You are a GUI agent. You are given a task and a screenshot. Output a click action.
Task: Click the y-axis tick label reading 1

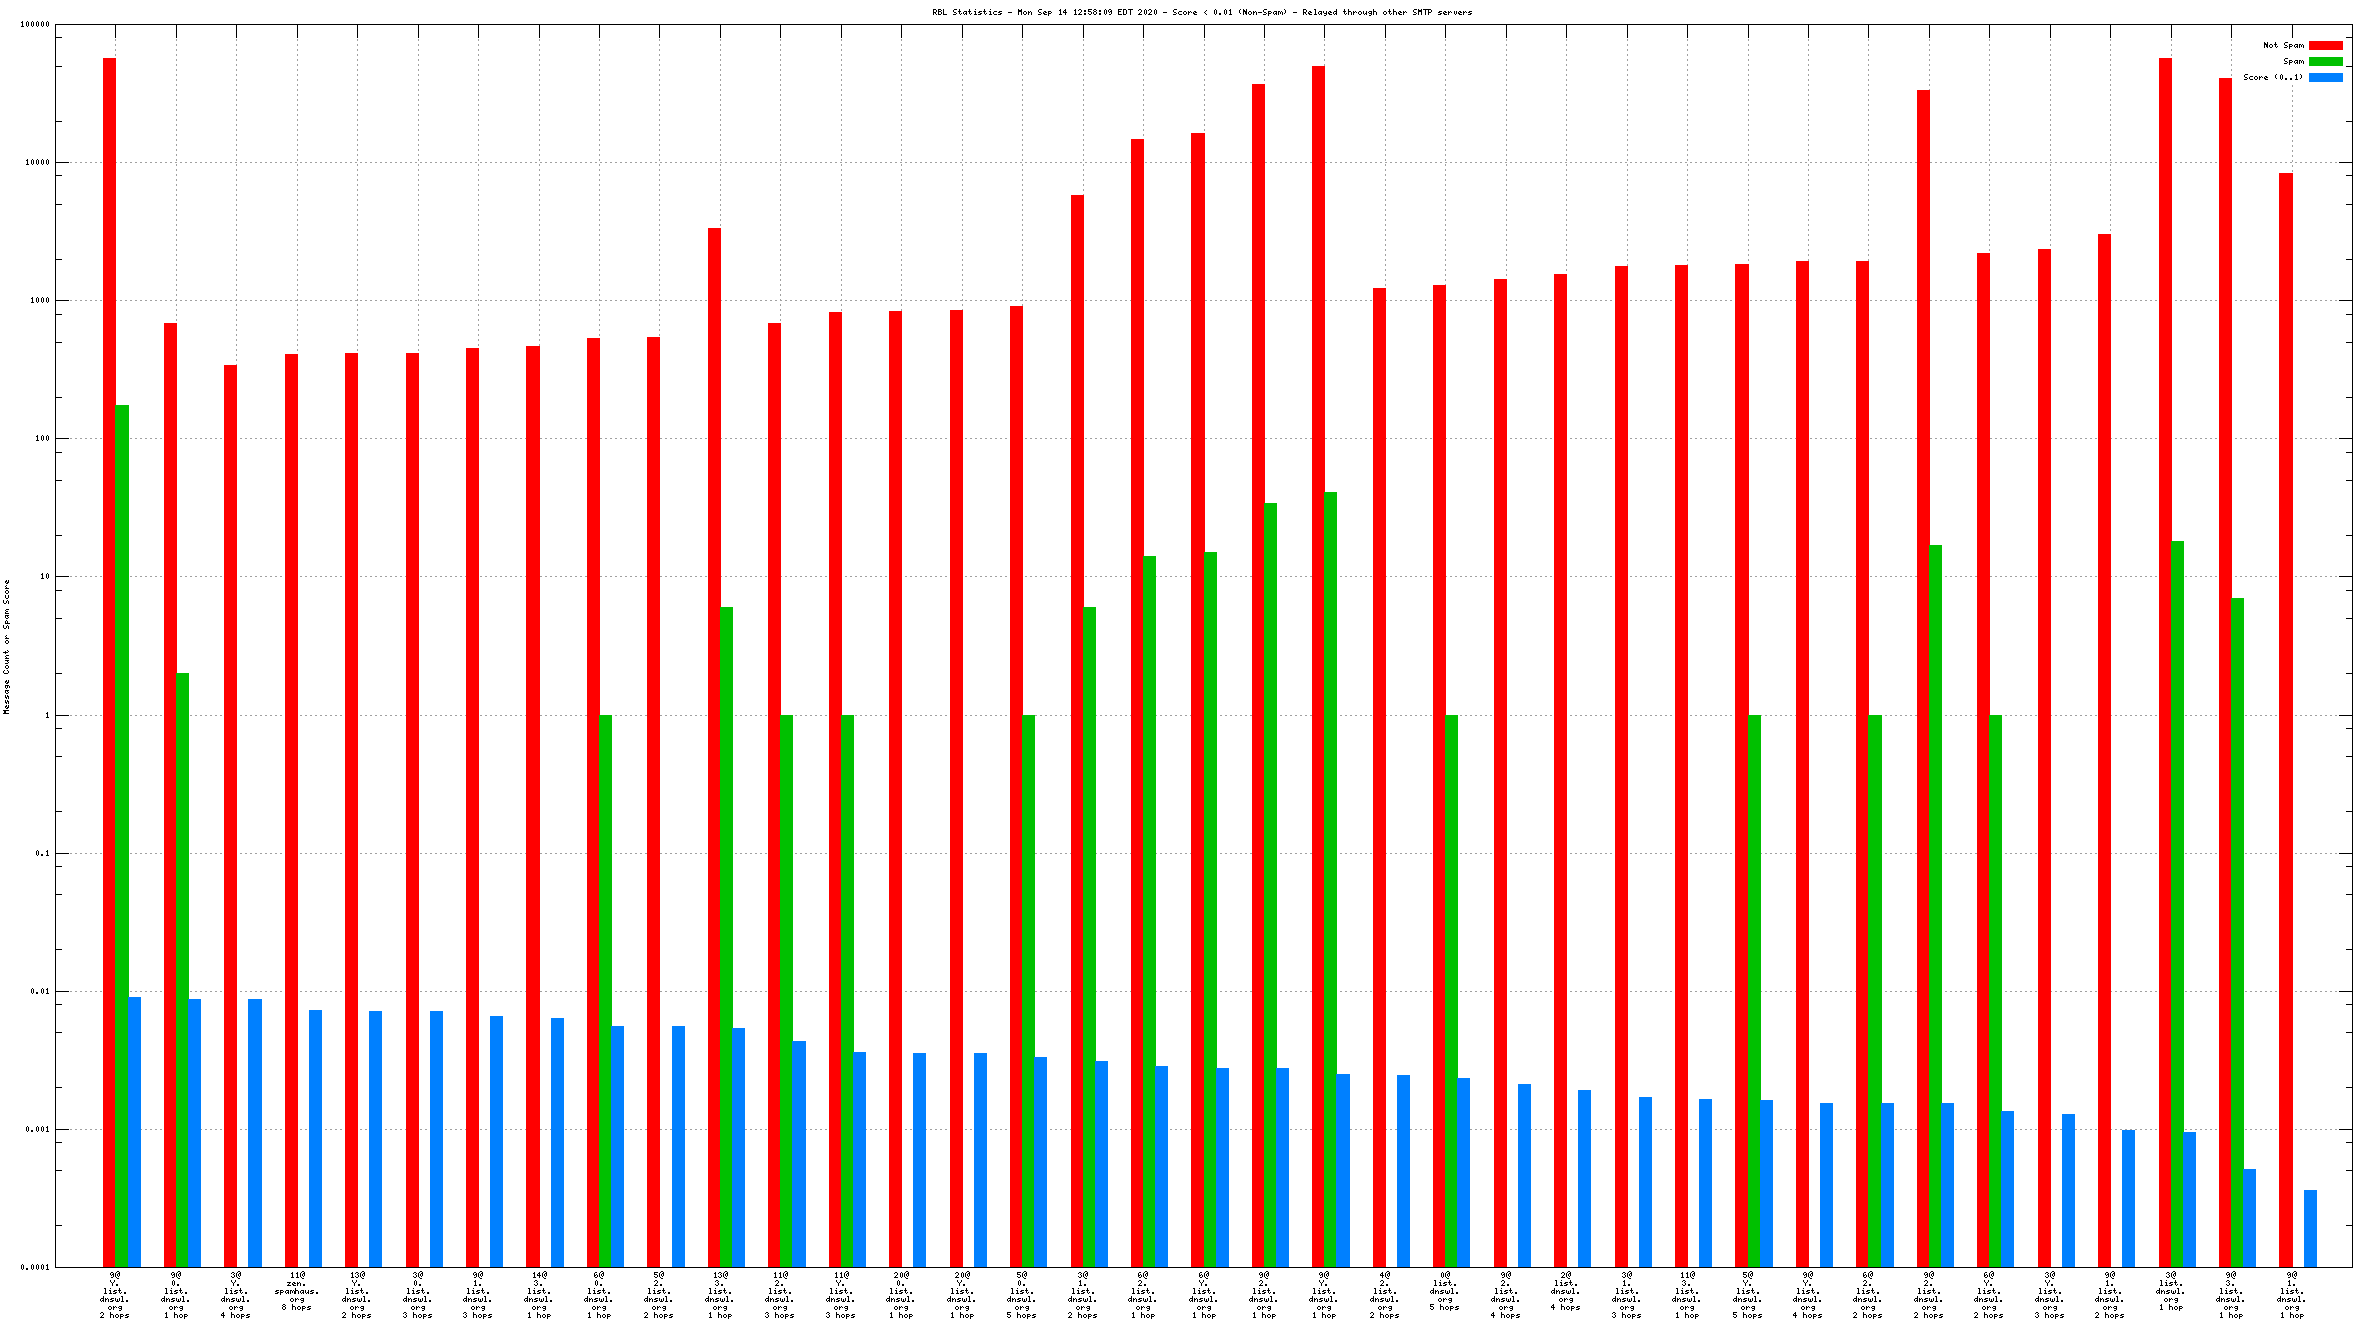[x=46, y=715]
